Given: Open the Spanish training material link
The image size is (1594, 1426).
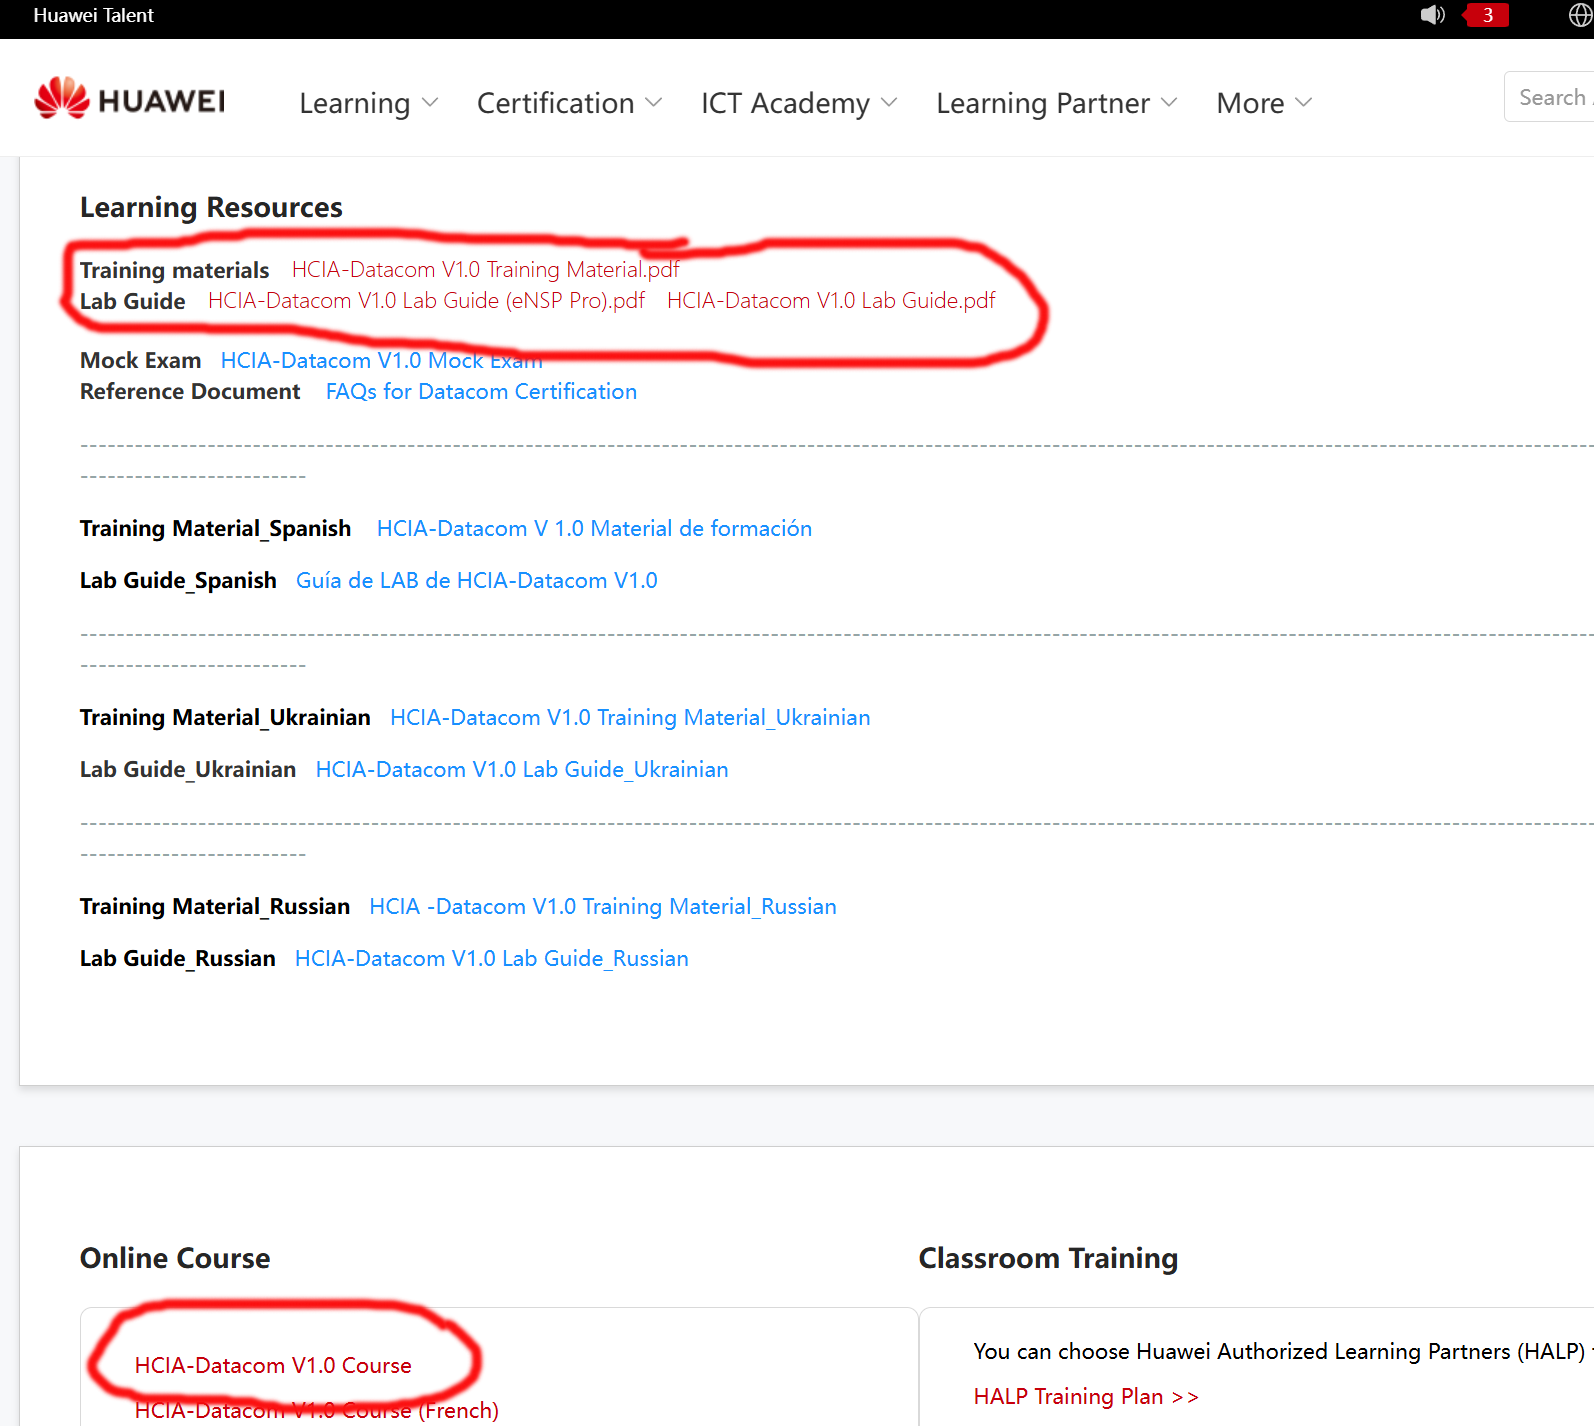Looking at the screenshot, I should pos(594,529).
